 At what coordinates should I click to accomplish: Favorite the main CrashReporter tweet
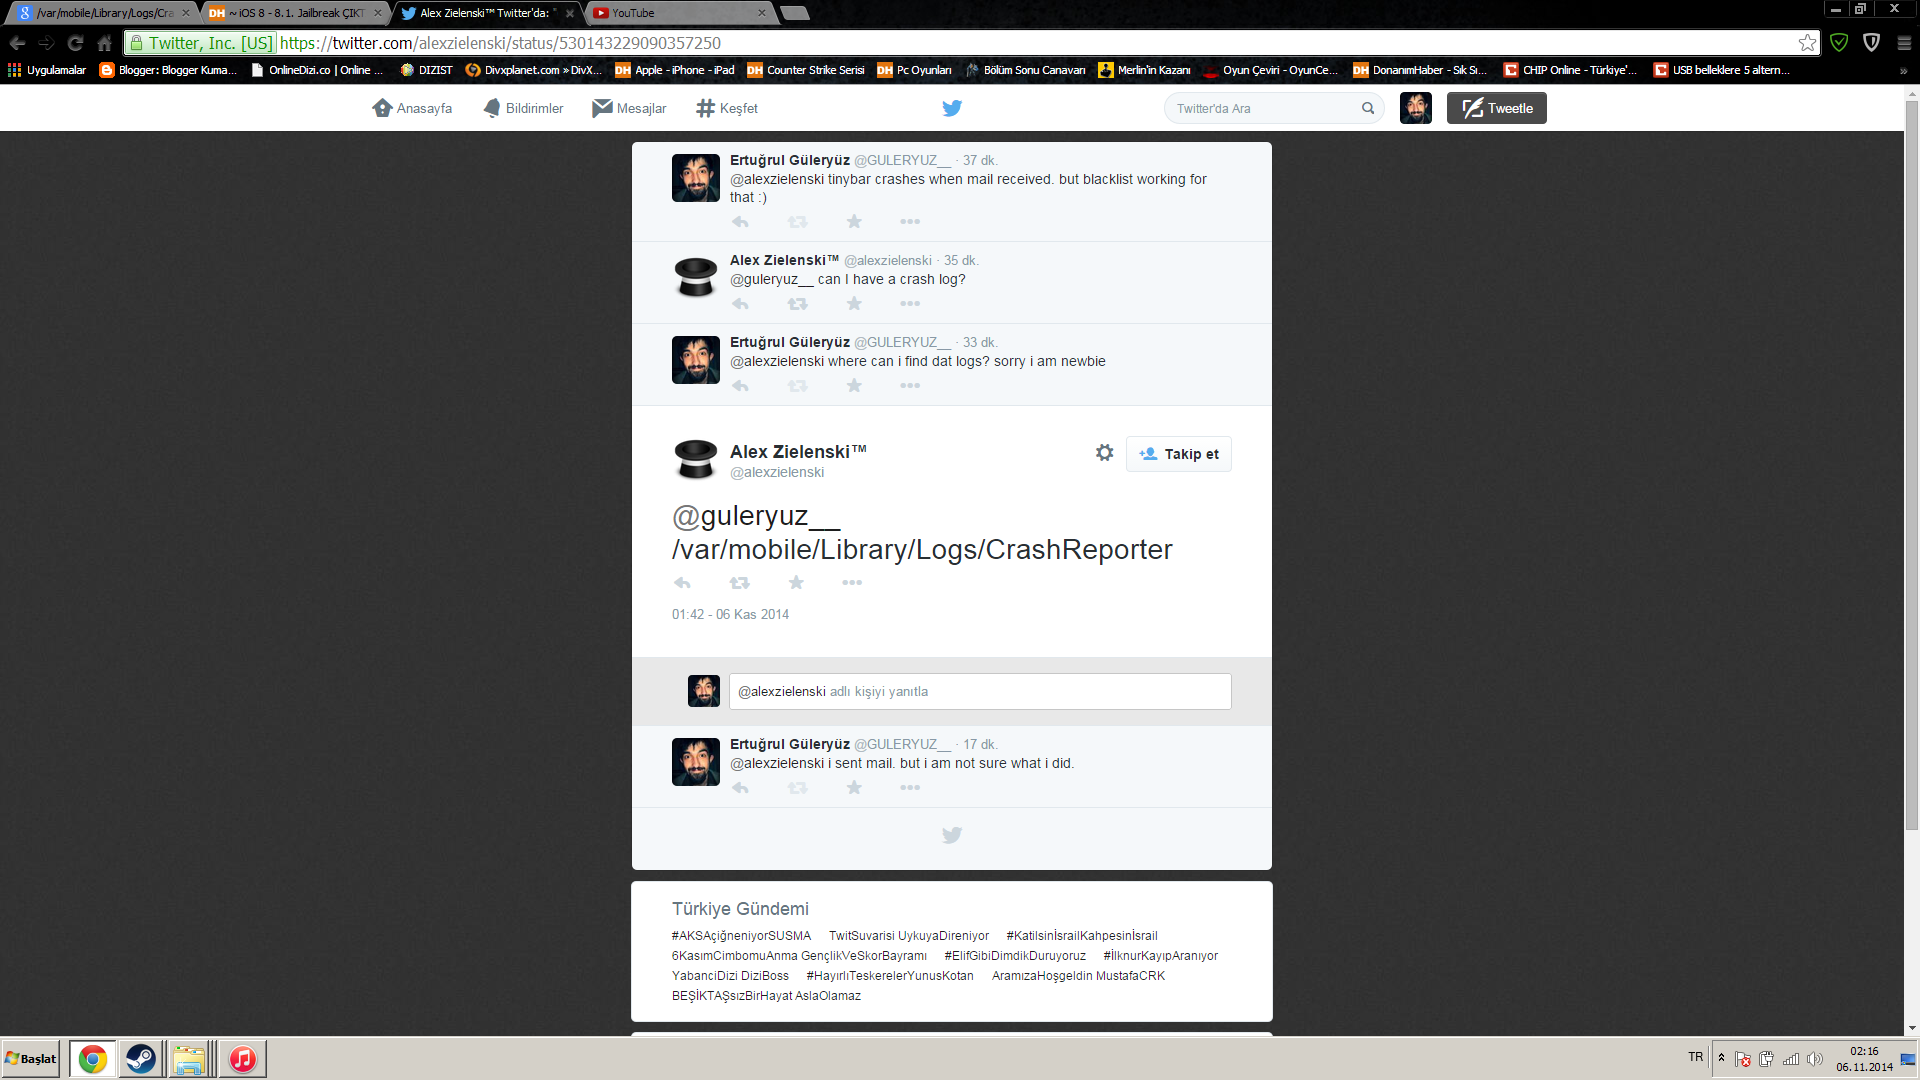pos(796,583)
